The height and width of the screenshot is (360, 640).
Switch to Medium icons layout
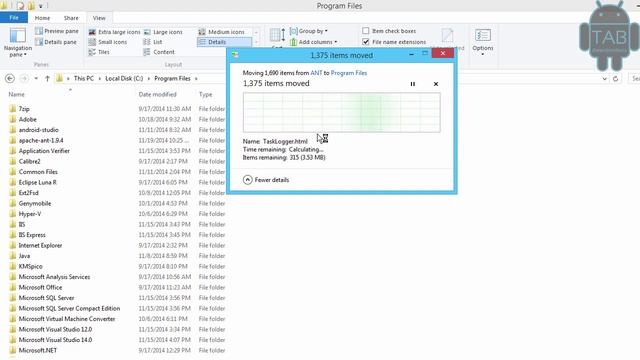point(221,32)
